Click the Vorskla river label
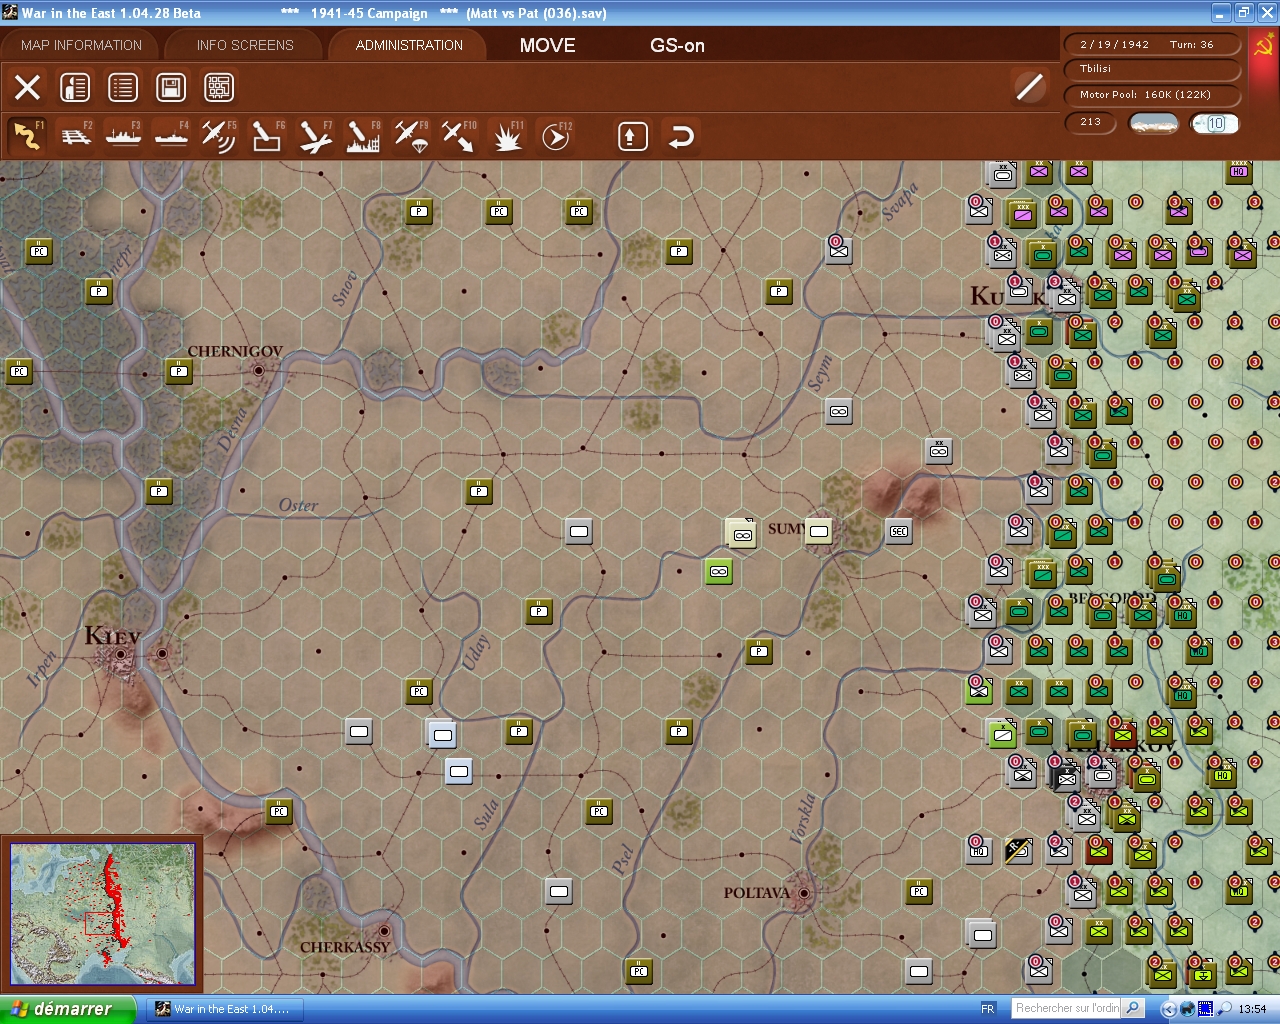This screenshot has height=1024, width=1280. click(x=803, y=818)
